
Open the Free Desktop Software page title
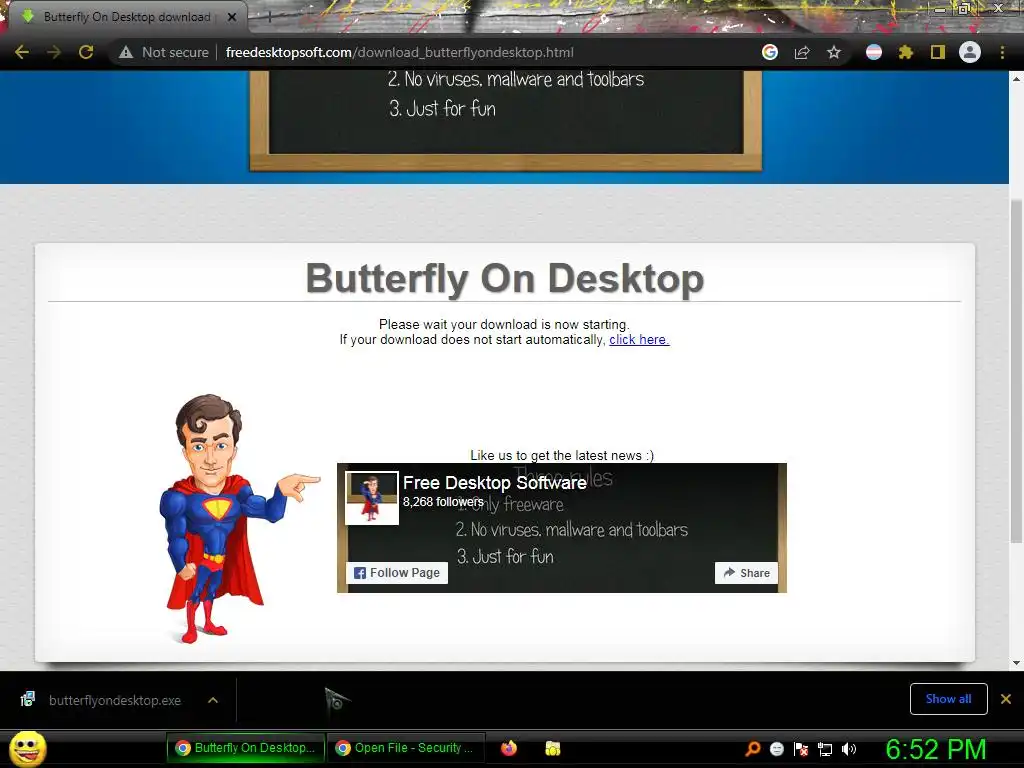(x=494, y=483)
